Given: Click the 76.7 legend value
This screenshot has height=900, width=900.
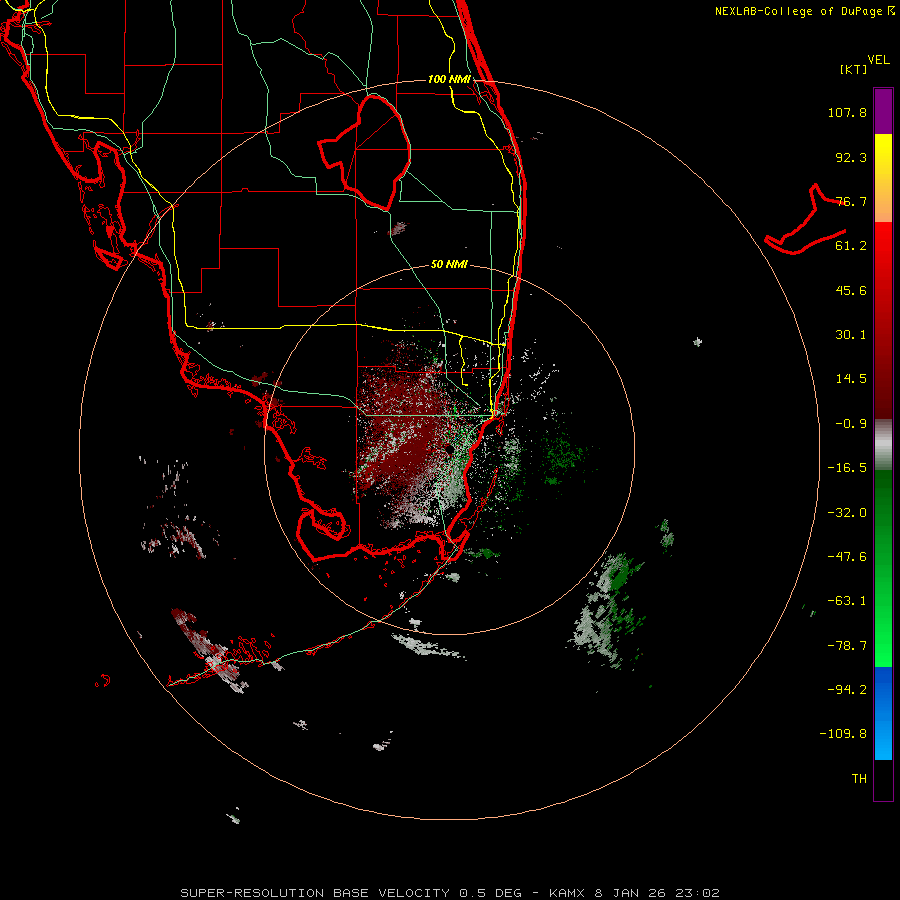Looking at the screenshot, I should (x=851, y=201).
